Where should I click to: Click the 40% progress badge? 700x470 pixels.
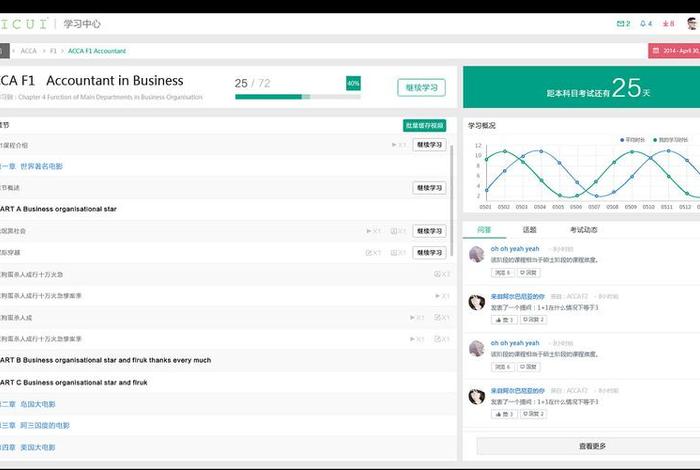[x=353, y=83]
